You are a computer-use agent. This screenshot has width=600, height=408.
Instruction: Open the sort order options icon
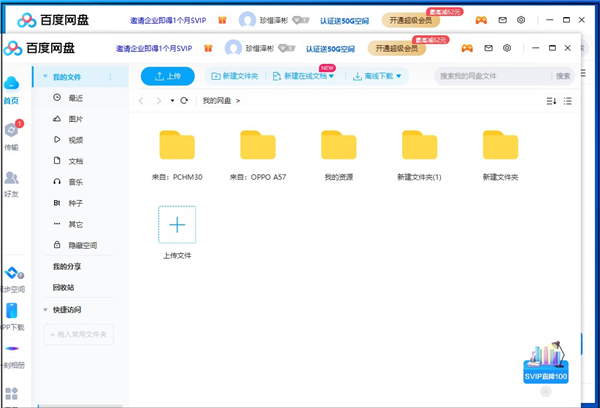(550, 101)
